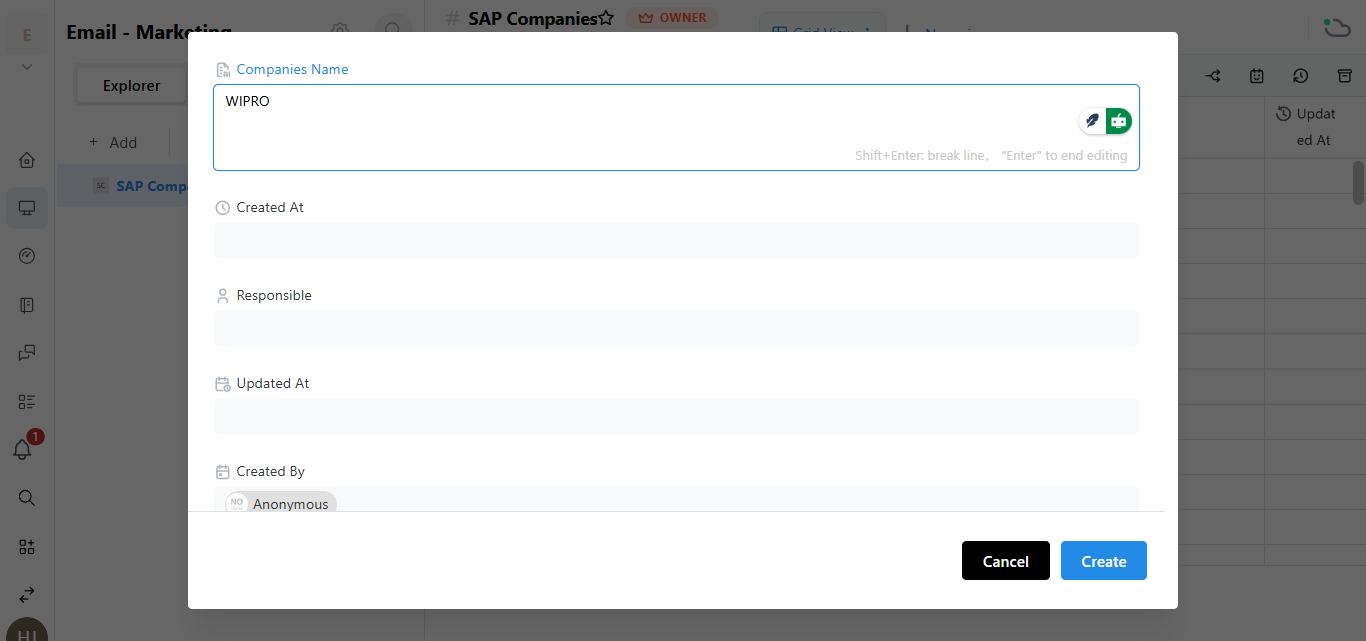1366x641 pixels.
Task: Click the swap arrows sidebar icon
Action: pyautogui.click(x=27, y=594)
